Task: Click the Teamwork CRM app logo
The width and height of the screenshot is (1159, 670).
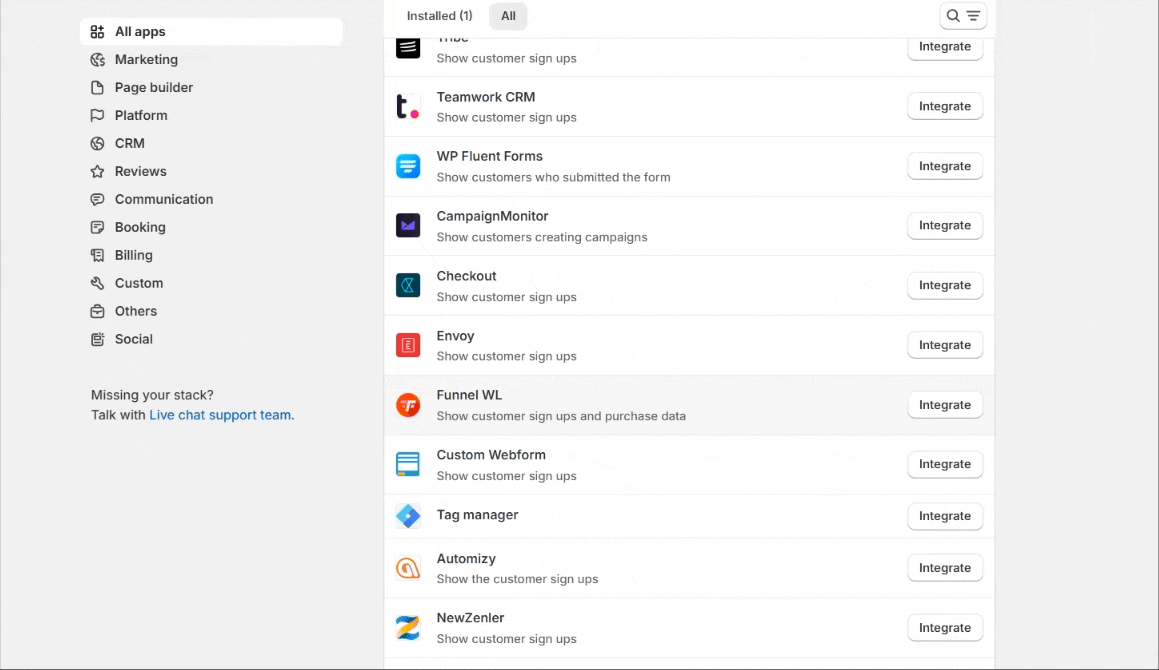Action: [408, 106]
